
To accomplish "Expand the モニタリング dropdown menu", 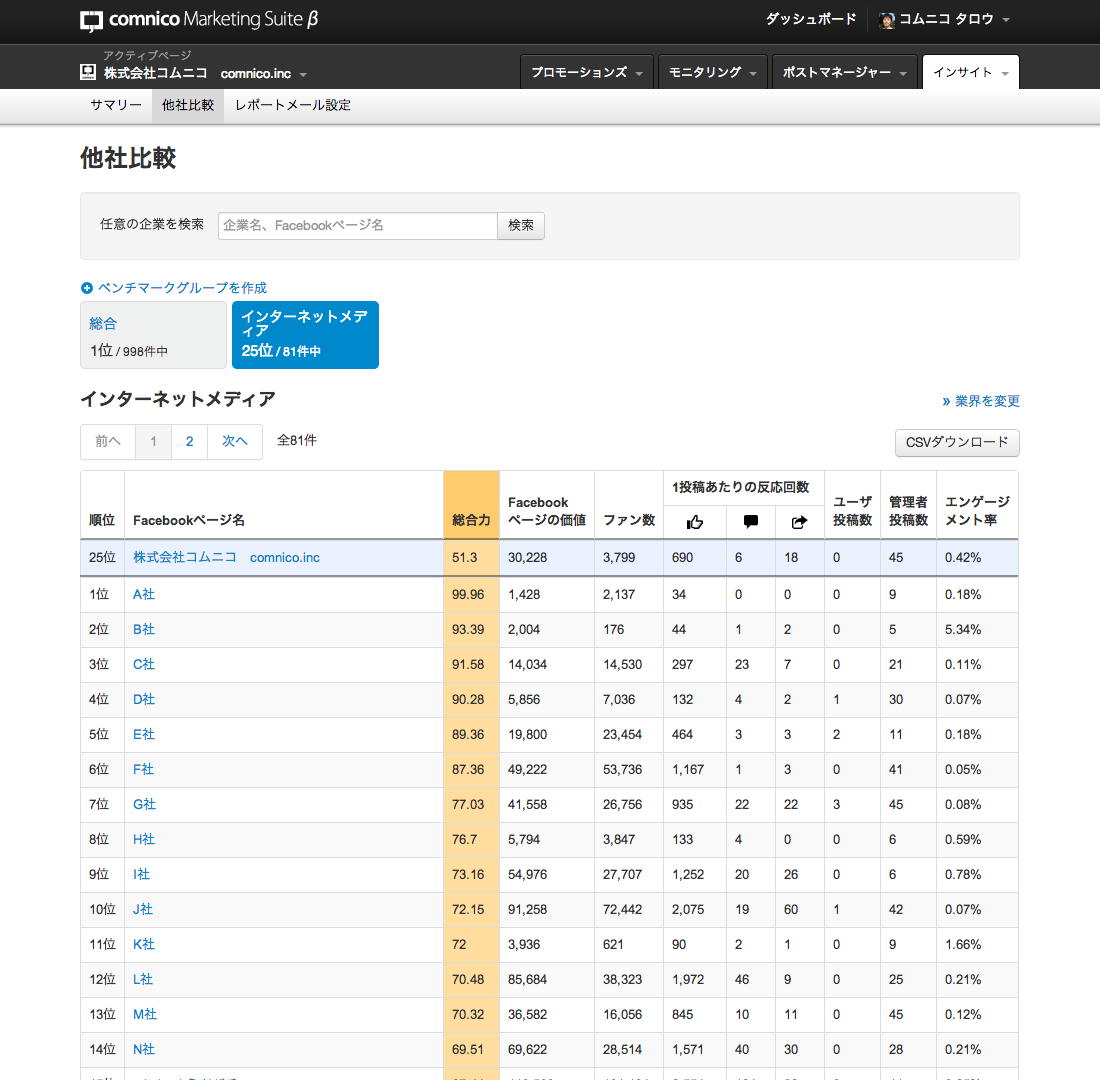I will [x=712, y=72].
